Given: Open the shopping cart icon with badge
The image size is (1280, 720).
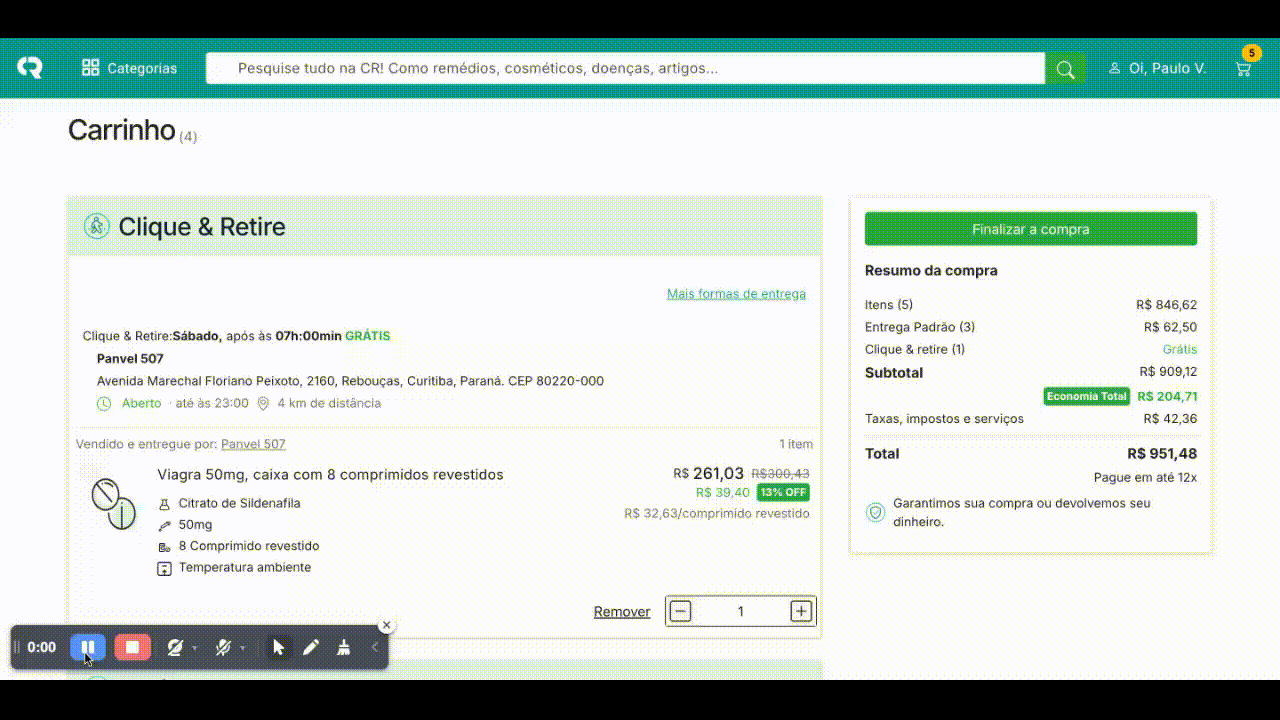Looking at the screenshot, I should [1244, 66].
